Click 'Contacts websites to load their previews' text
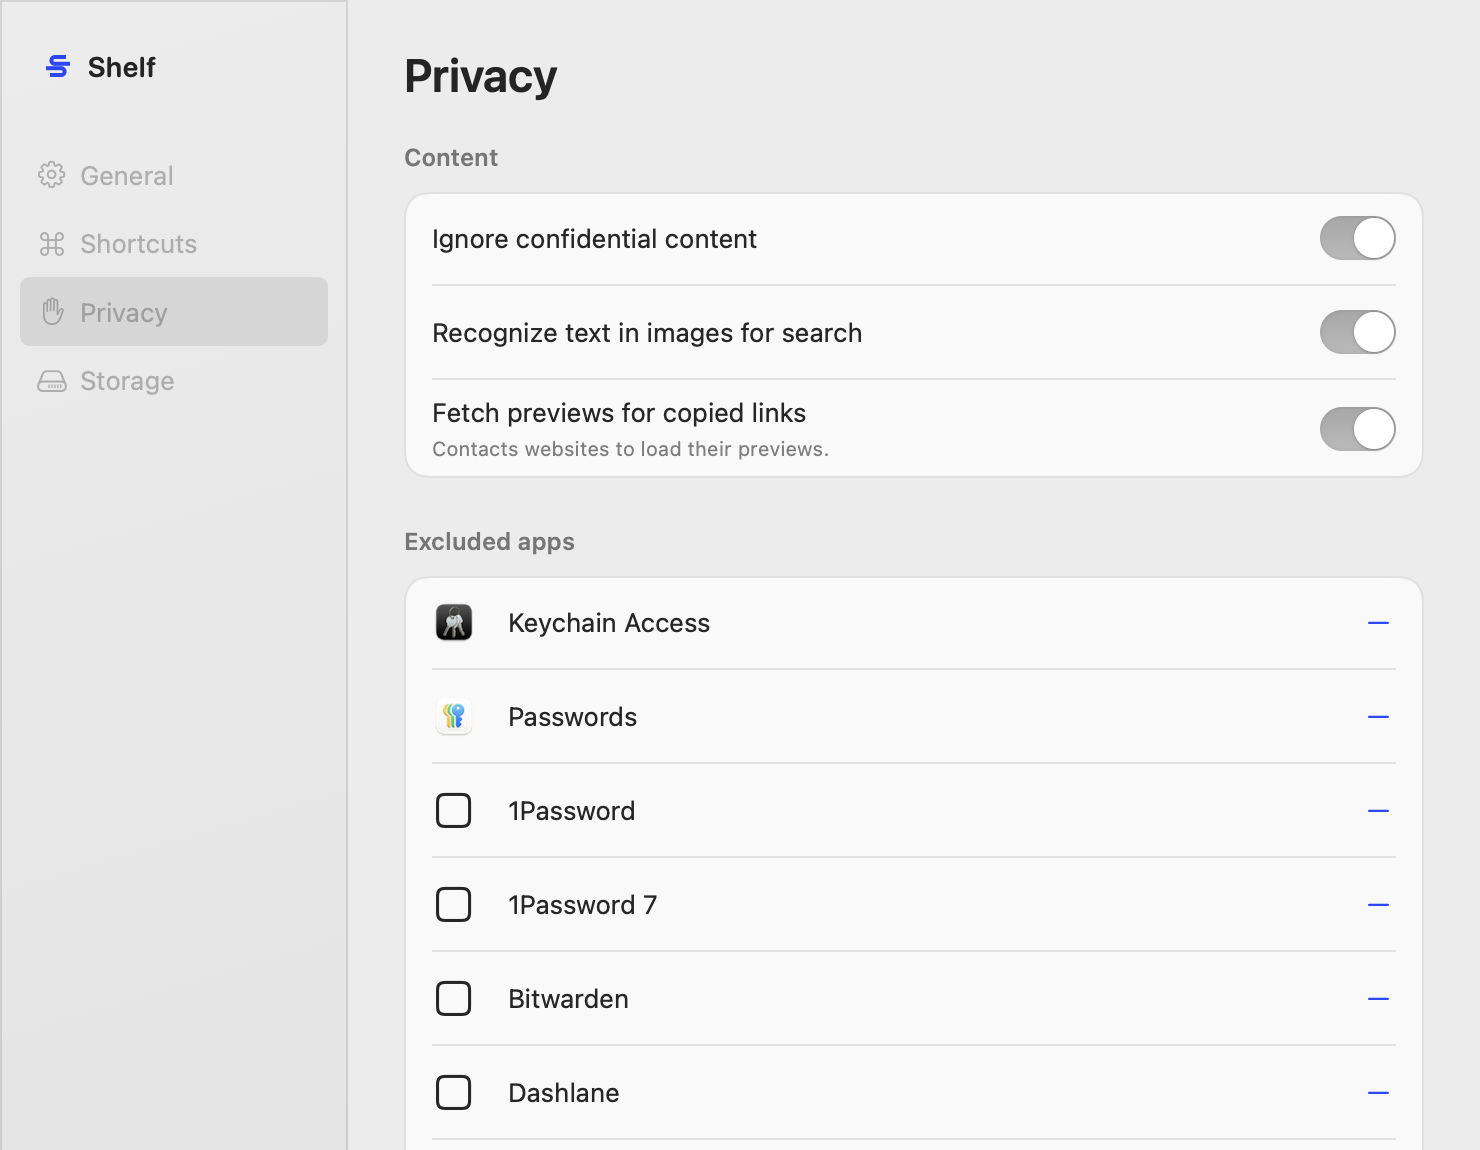Viewport: 1480px width, 1150px height. click(x=630, y=449)
